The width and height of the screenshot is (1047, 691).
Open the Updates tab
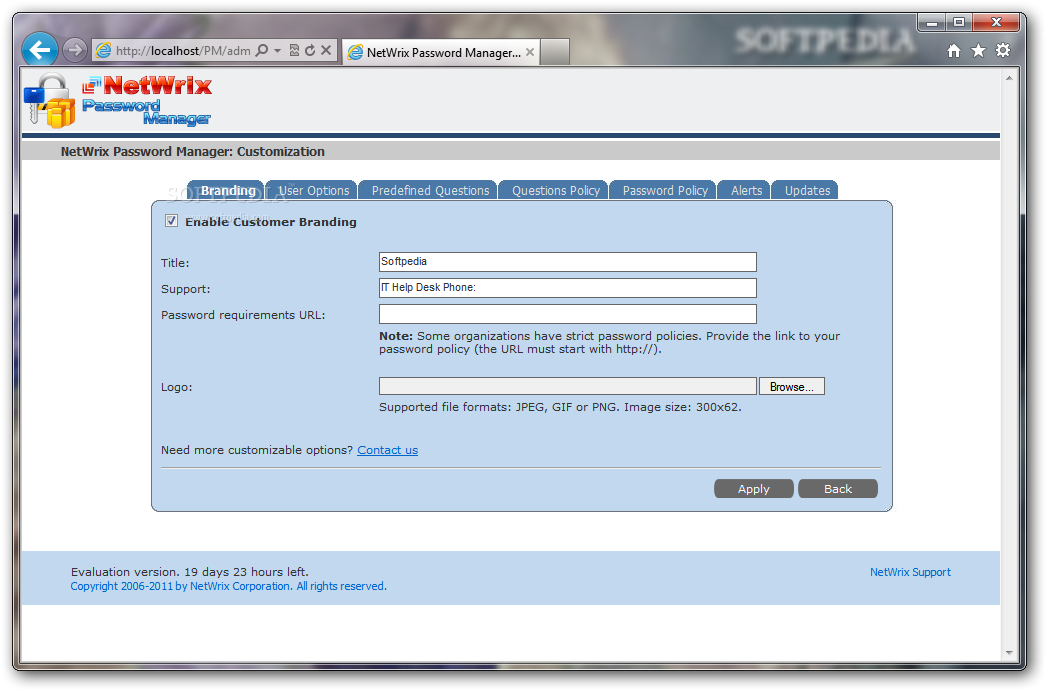[x=806, y=190]
